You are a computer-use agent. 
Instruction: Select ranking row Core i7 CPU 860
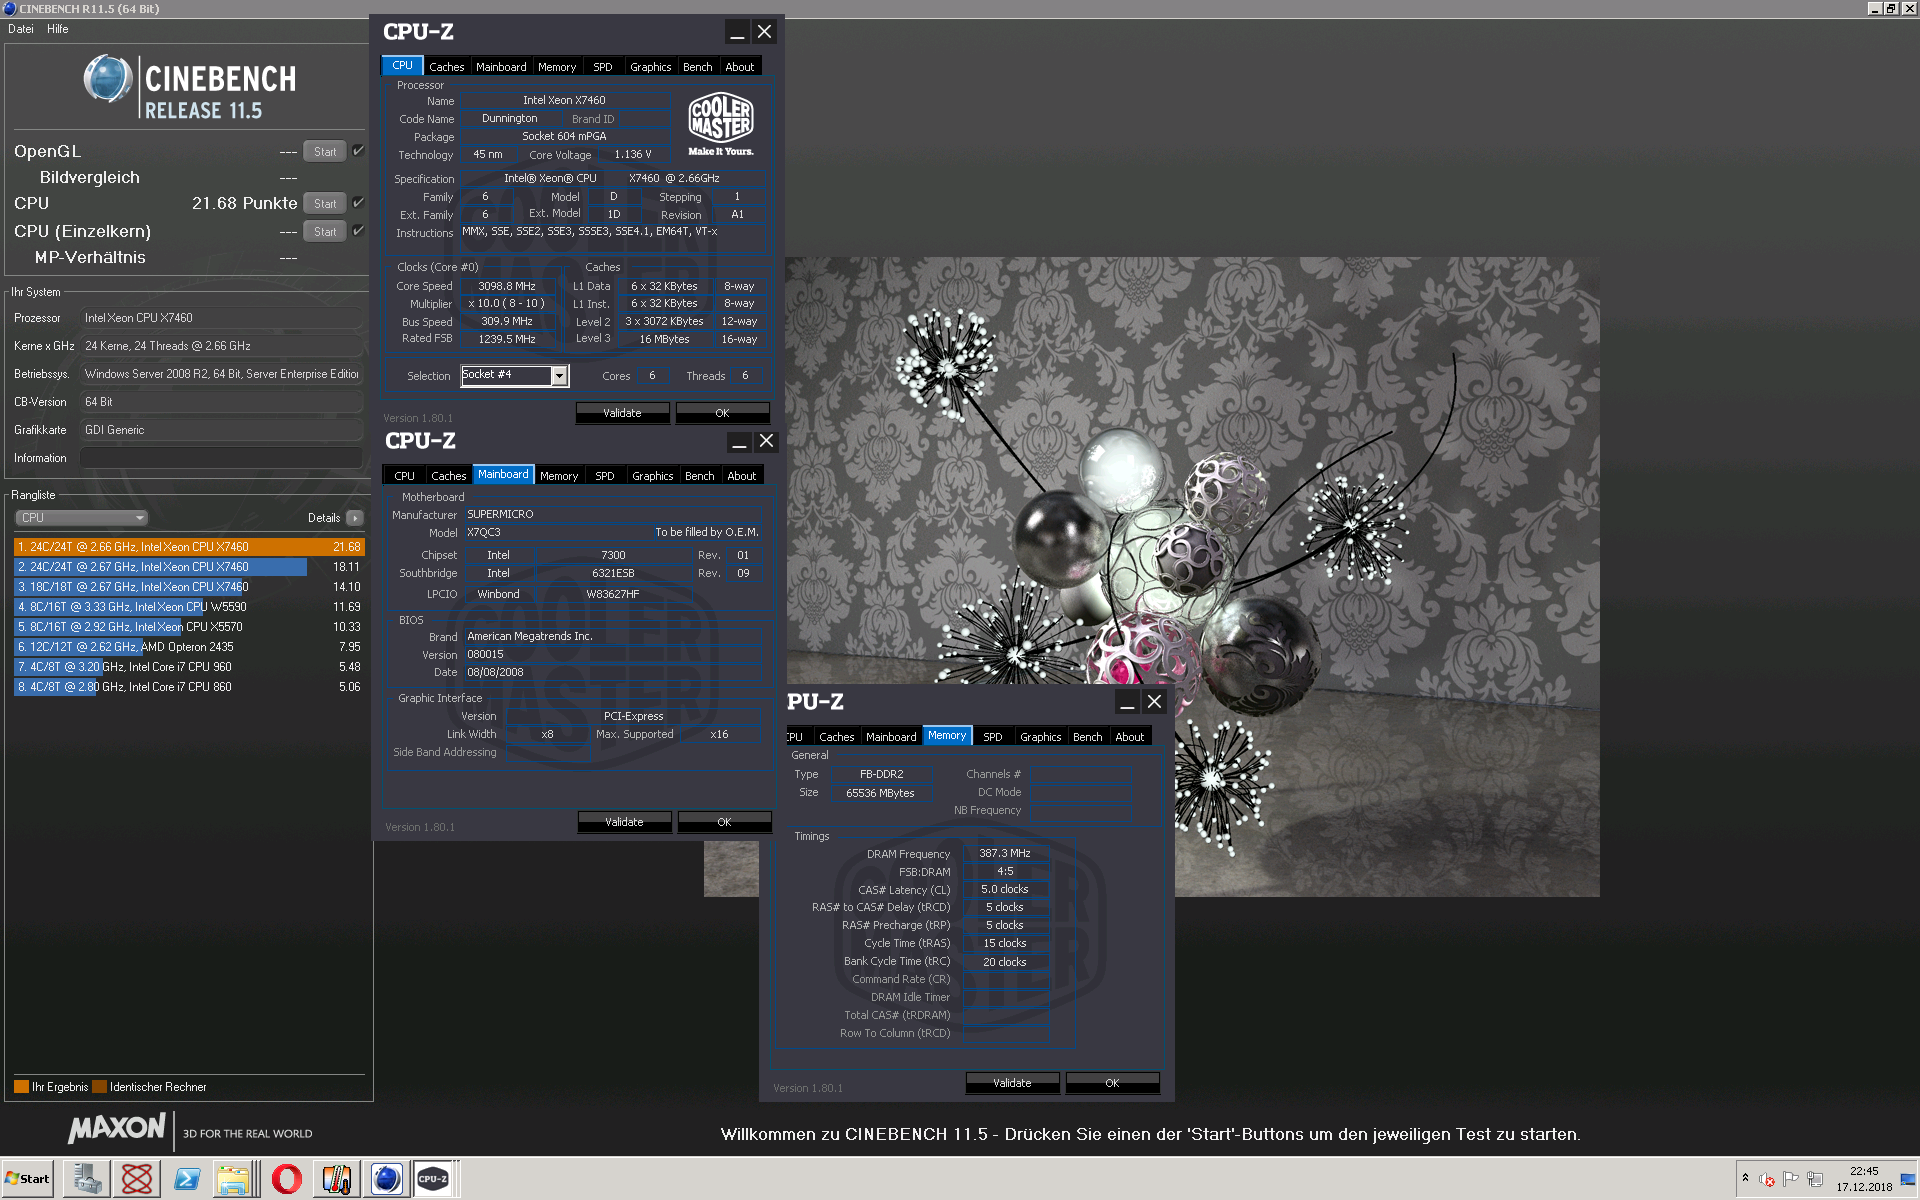[x=189, y=687]
